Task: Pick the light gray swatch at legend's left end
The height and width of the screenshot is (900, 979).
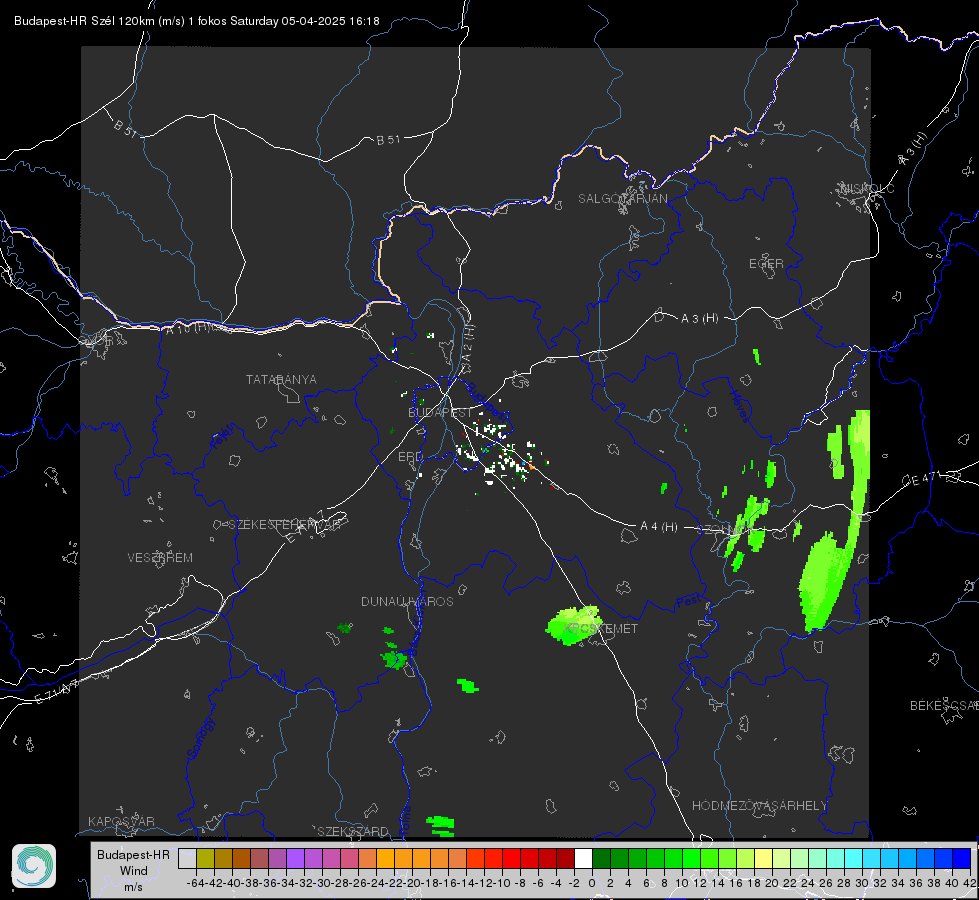Action: point(187,858)
